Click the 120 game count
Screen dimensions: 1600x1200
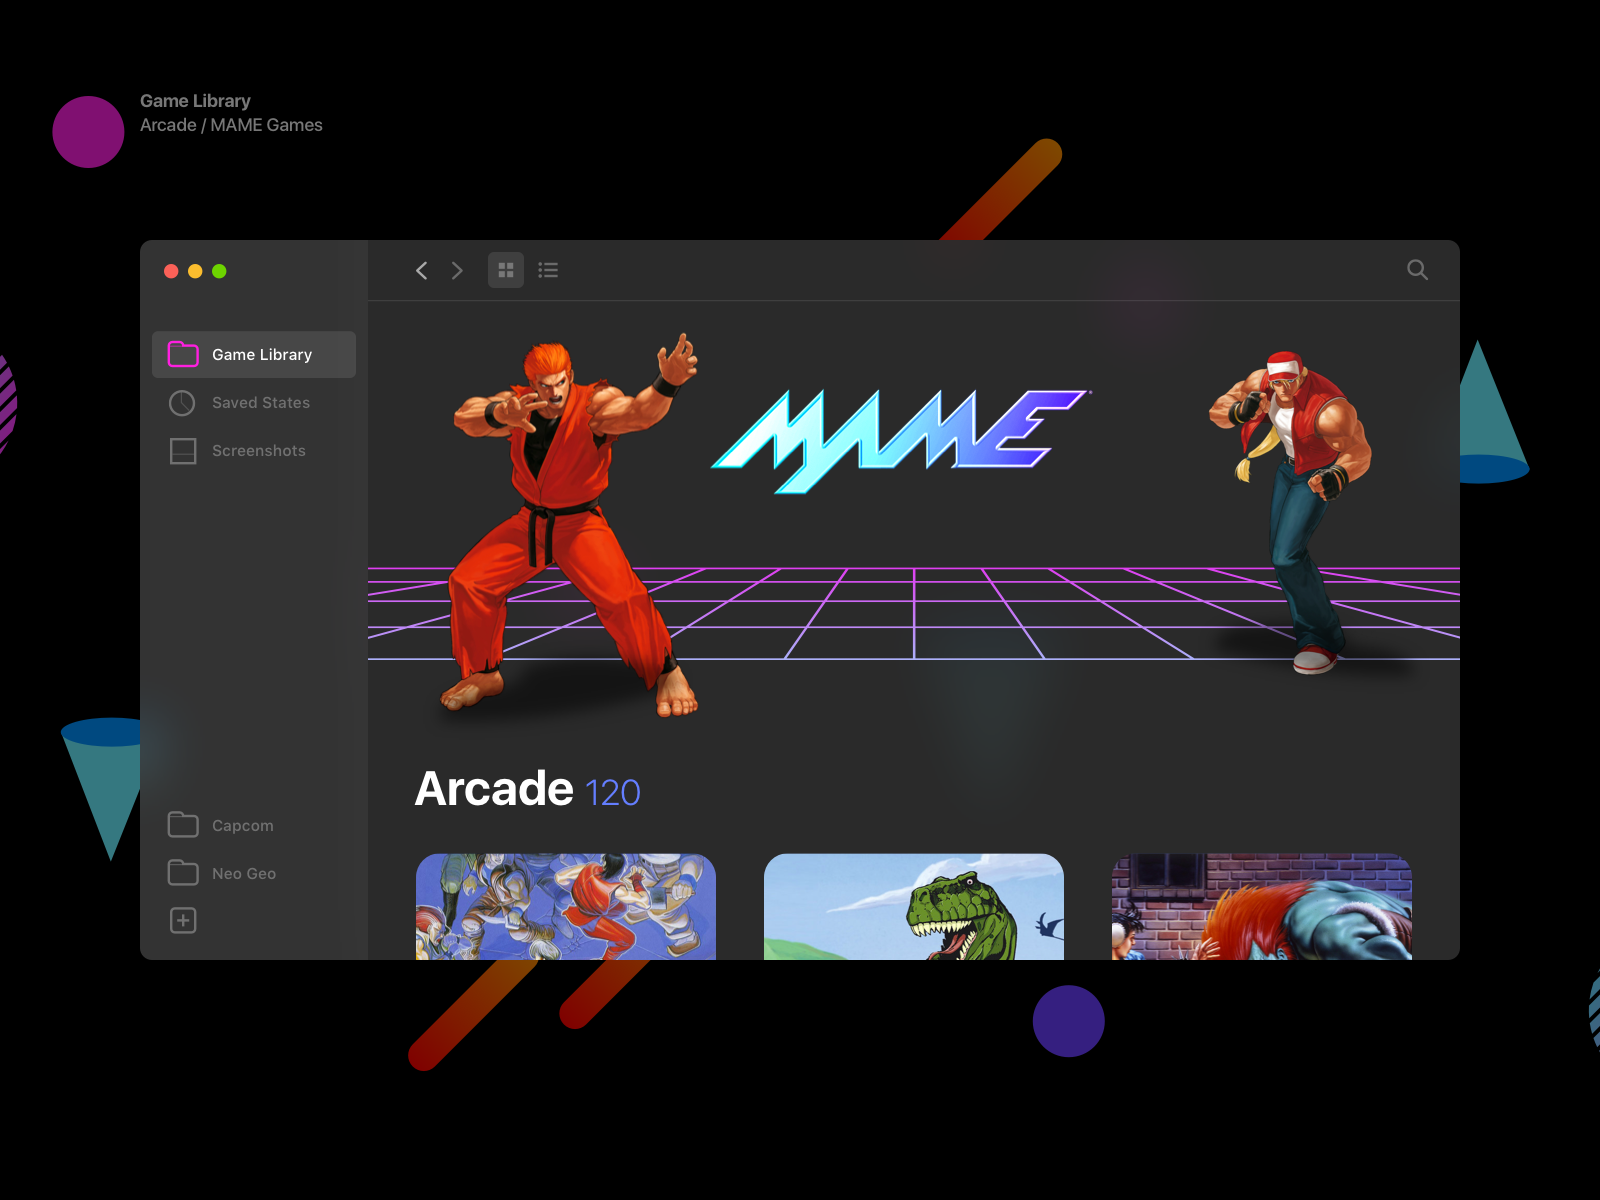click(x=612, y=793)
